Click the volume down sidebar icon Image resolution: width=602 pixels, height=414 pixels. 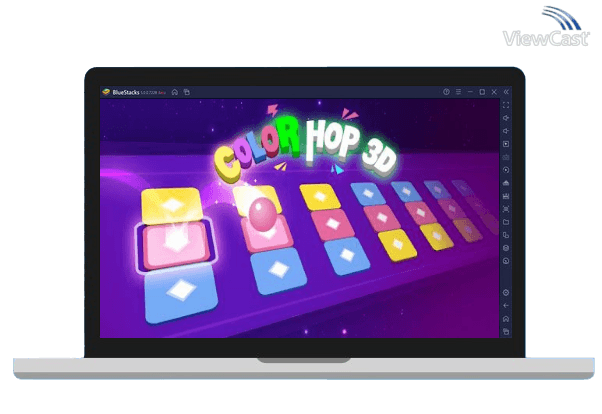(506, 131)
